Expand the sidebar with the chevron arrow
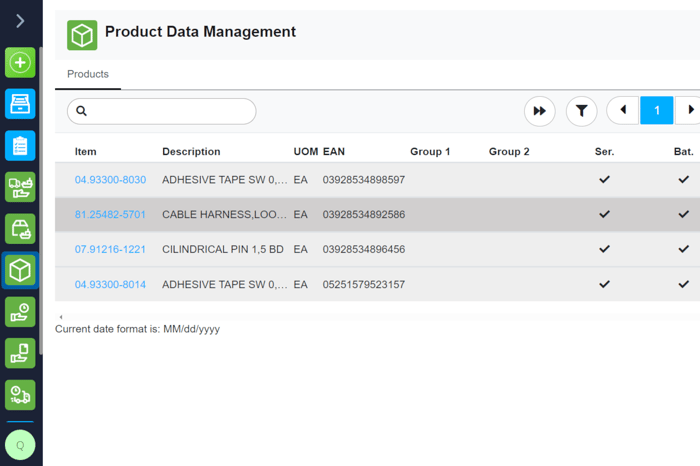Viewport: 700px width, 466px height. (x=20, y=21)
